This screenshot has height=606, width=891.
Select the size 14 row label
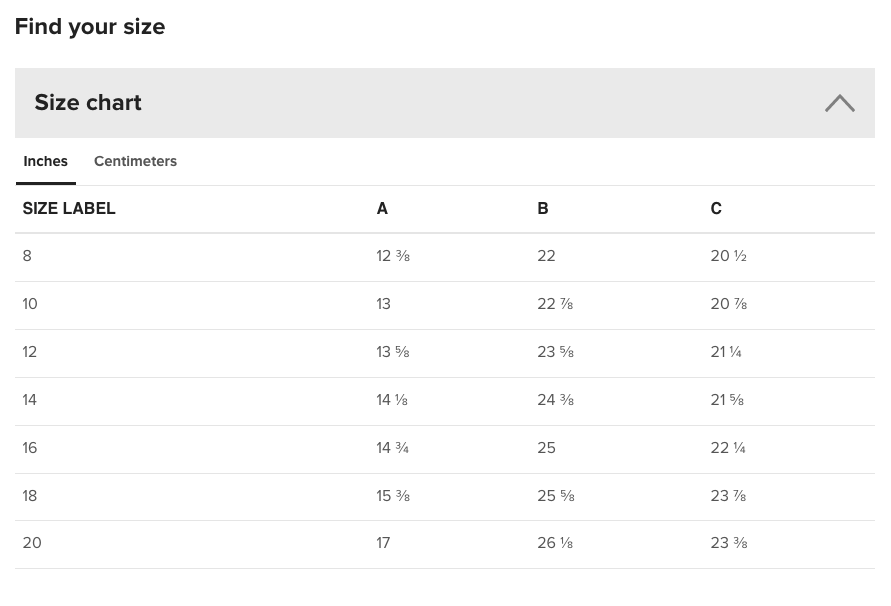(30, 400)
